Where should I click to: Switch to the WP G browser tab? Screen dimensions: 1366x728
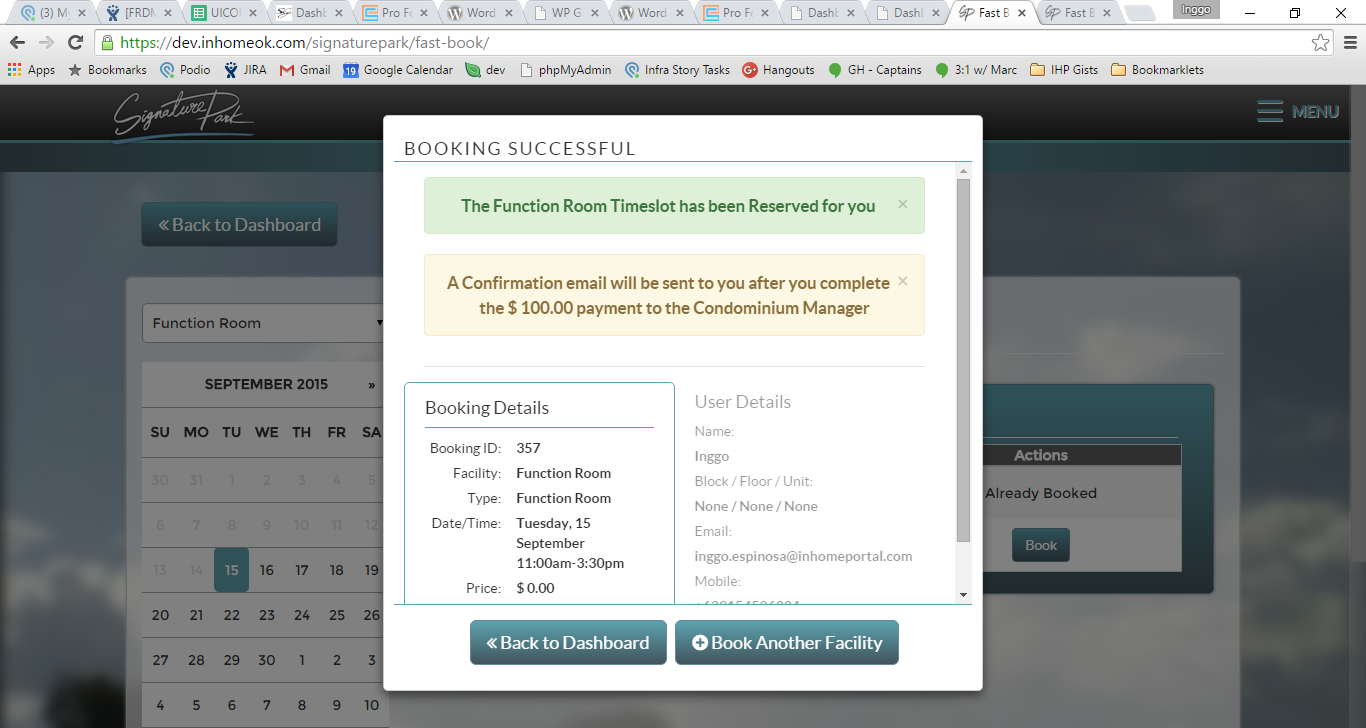(x=566, y=13)
